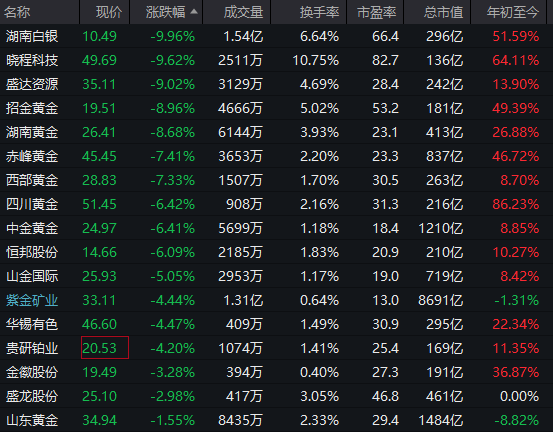Click market cap 1210亿 for 中金黄金
The width and height of the screenshot is (553, 432).
[440, 228]
